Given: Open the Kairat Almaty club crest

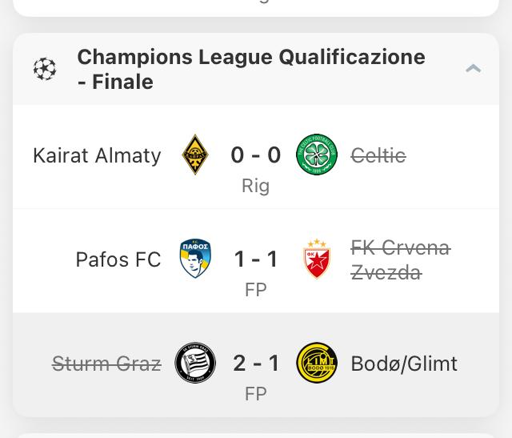Looking at the screenshot, I should tap(195, 155).
